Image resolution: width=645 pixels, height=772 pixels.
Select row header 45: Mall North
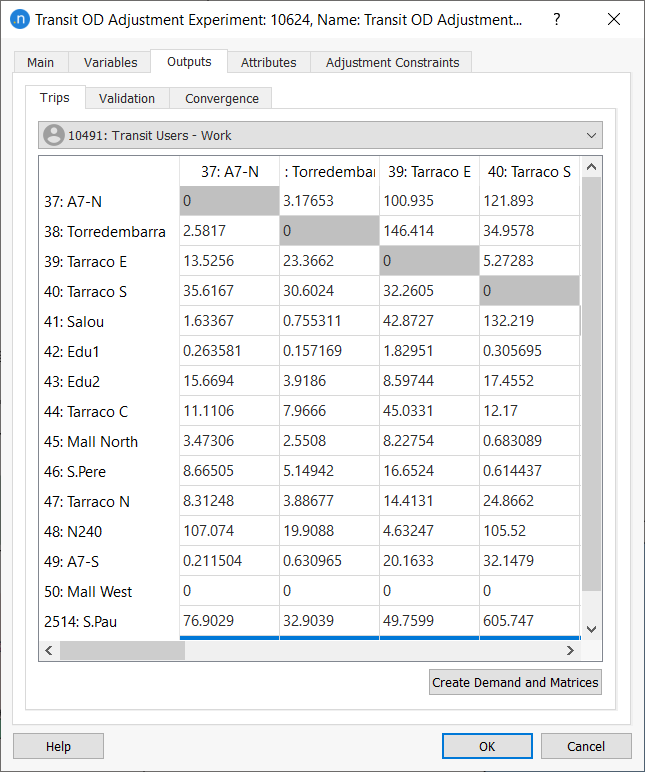tap(109, 442)
